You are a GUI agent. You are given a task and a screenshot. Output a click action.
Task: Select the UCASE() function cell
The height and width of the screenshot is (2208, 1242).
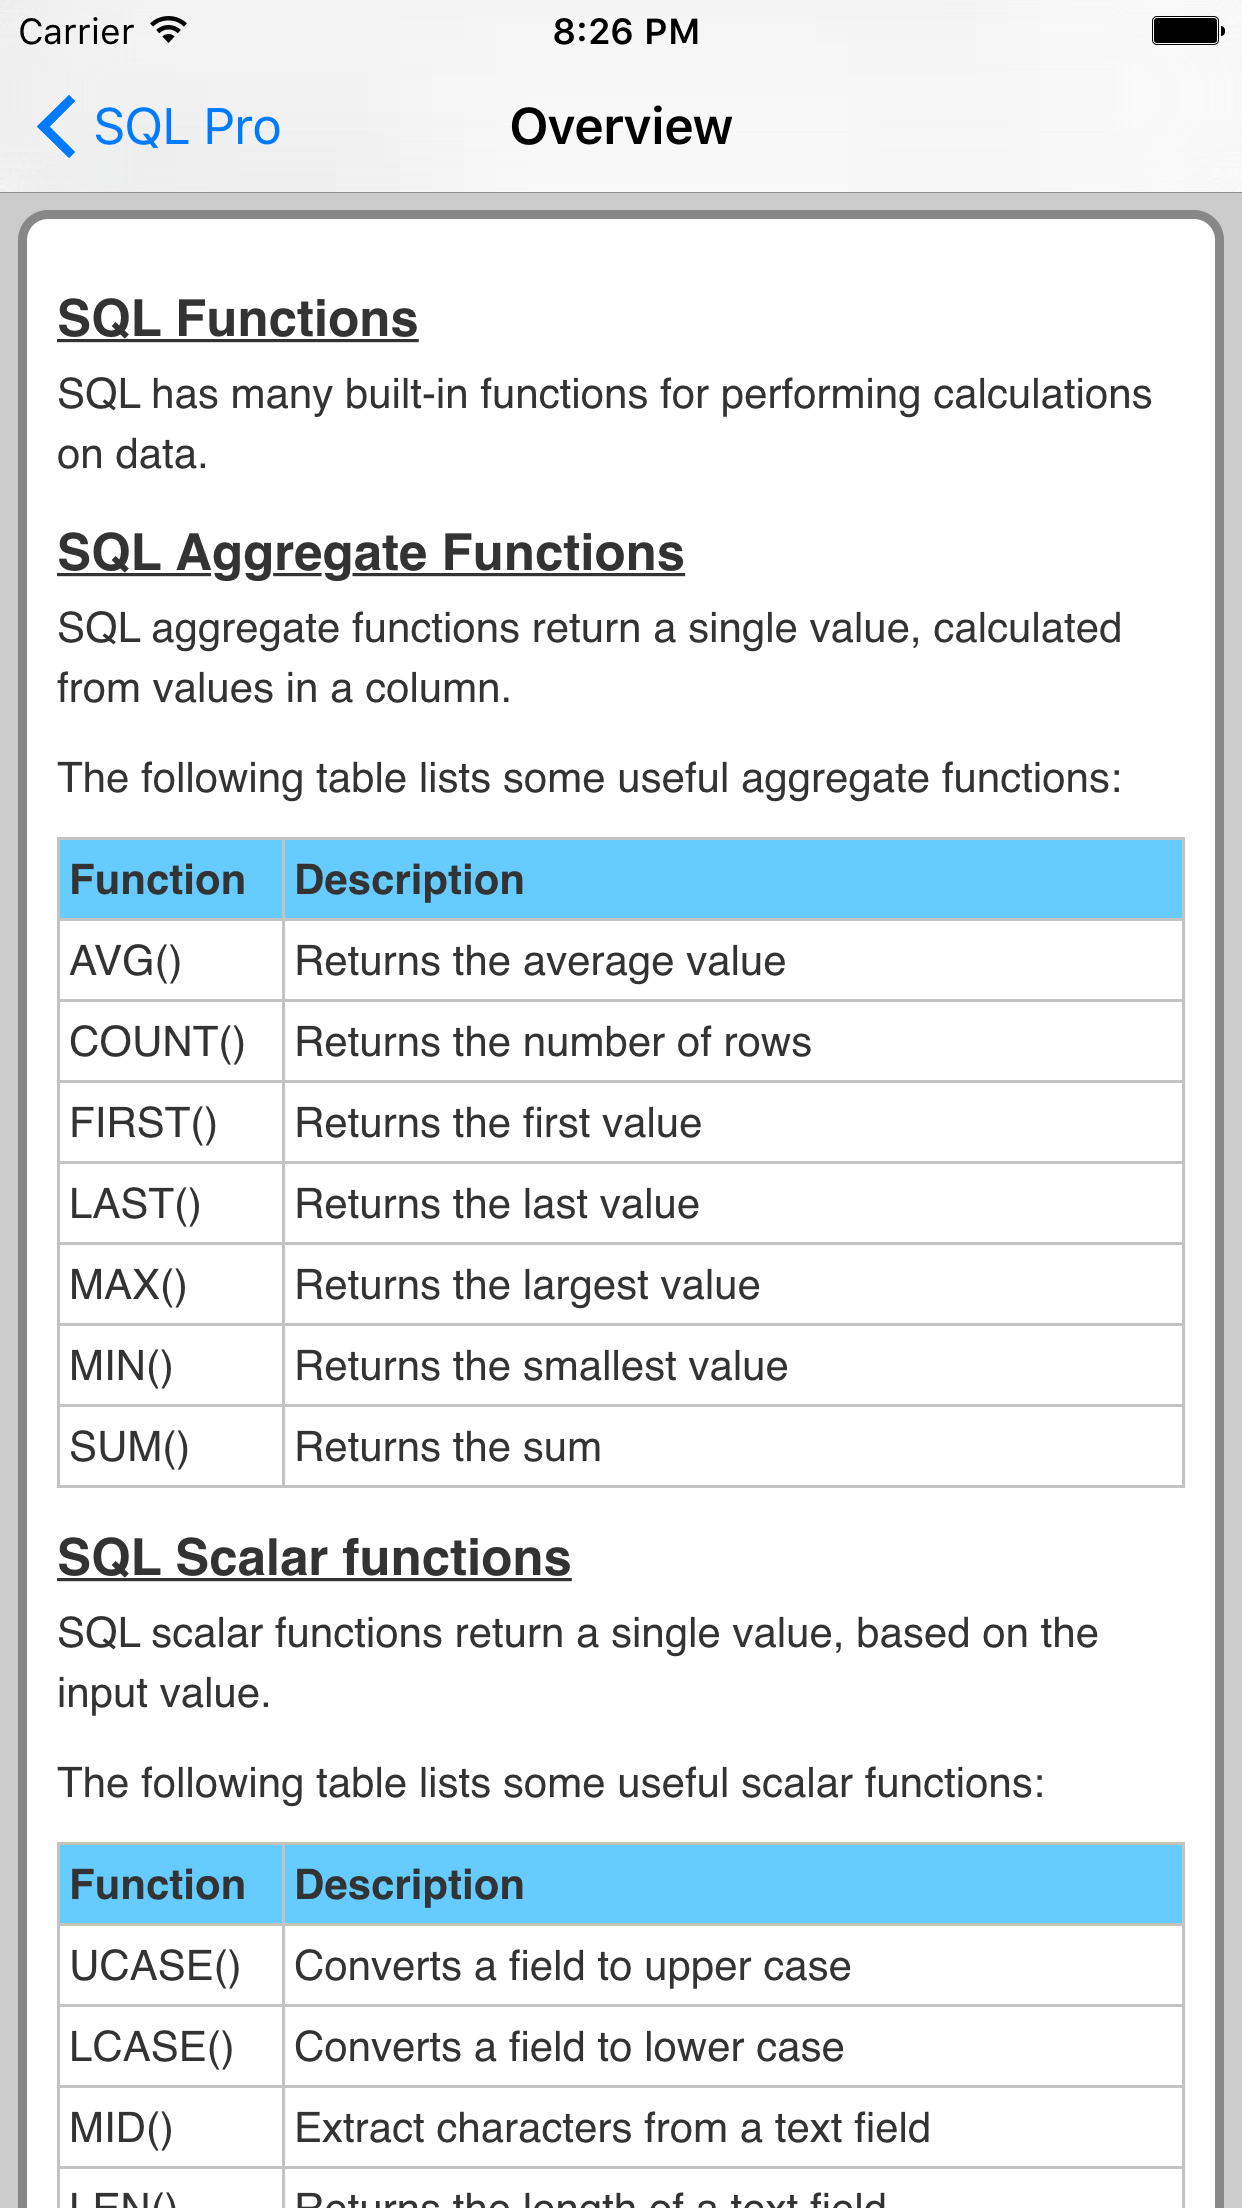click(155, 1966)
